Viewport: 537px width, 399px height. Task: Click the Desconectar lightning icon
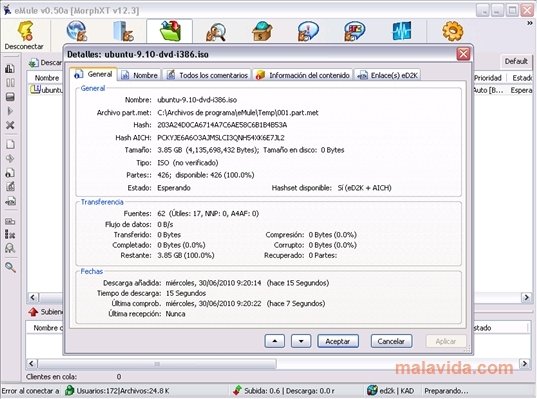pos(25,31)
